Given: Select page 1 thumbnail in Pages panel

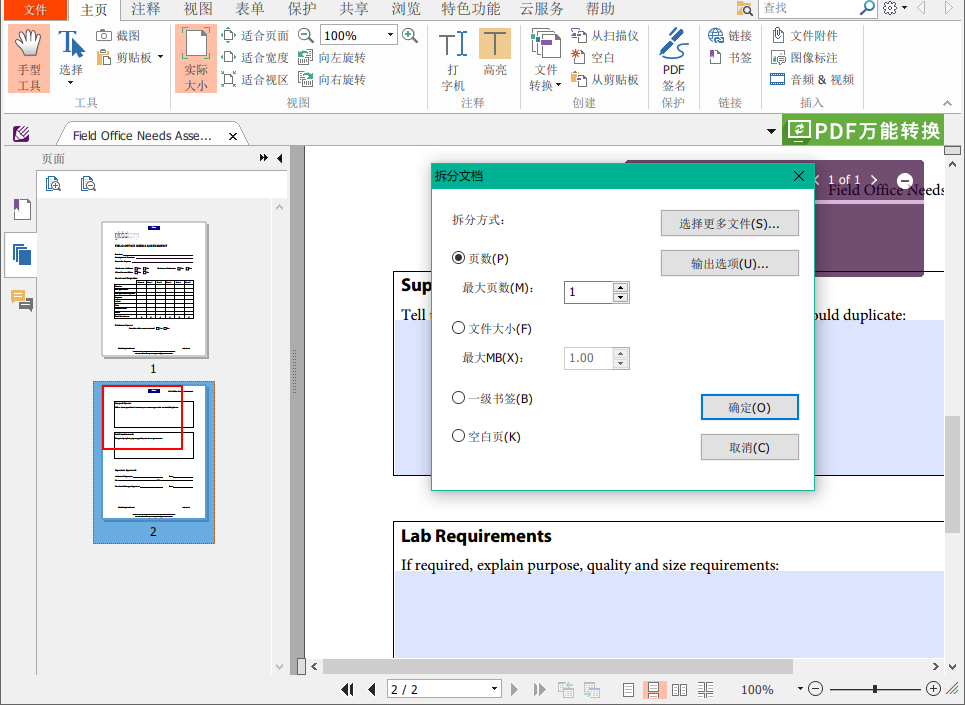Looking at the screenshot, I should 155,289.
